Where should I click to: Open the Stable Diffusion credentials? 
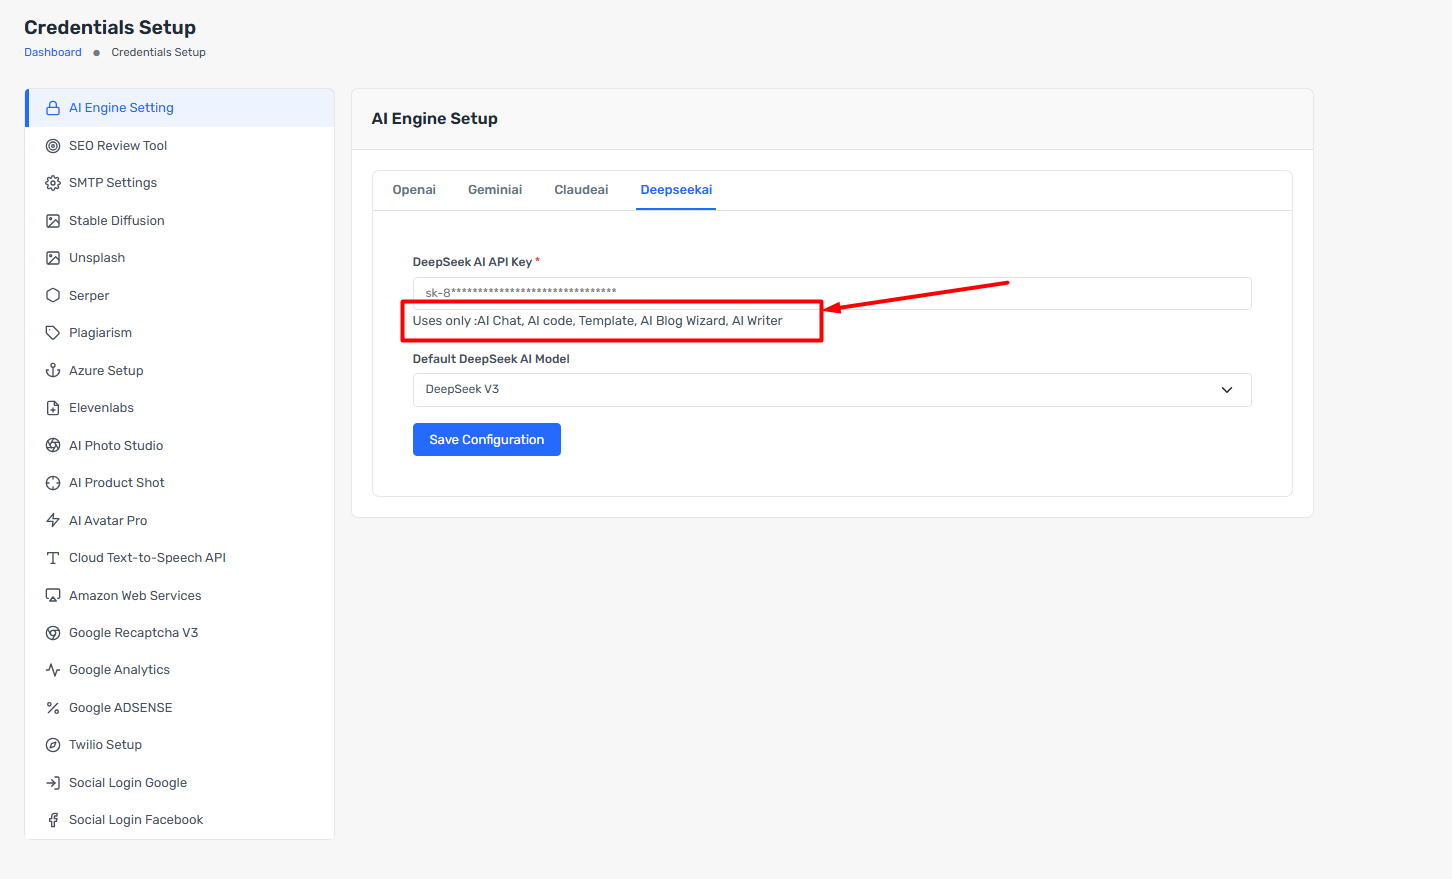point(180,221)
